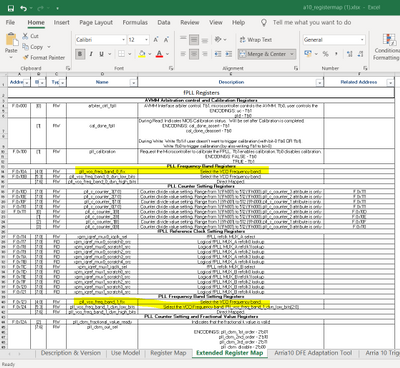Click the Tell me what you want field

[x=312, y=22]
